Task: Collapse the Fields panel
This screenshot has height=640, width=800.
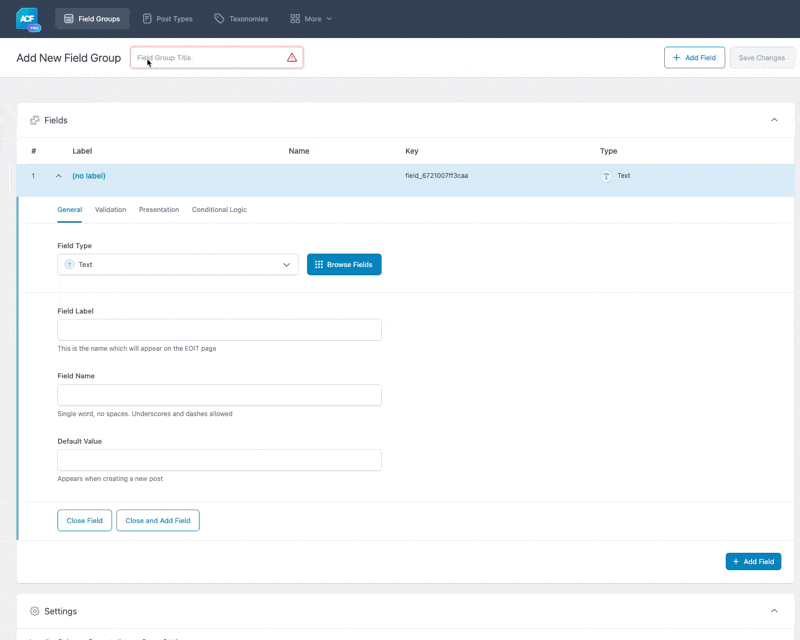Action: pos(774,120)
